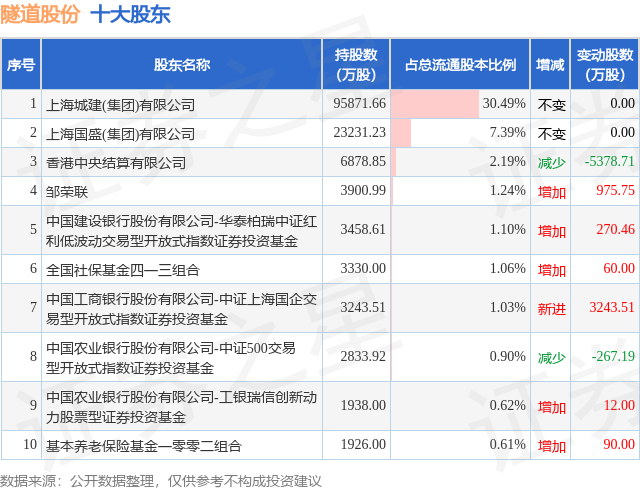Image resolution: width=640 pixels, height=490 pixels.
Task: Click holdings value 23231.23
Action: 359,132
